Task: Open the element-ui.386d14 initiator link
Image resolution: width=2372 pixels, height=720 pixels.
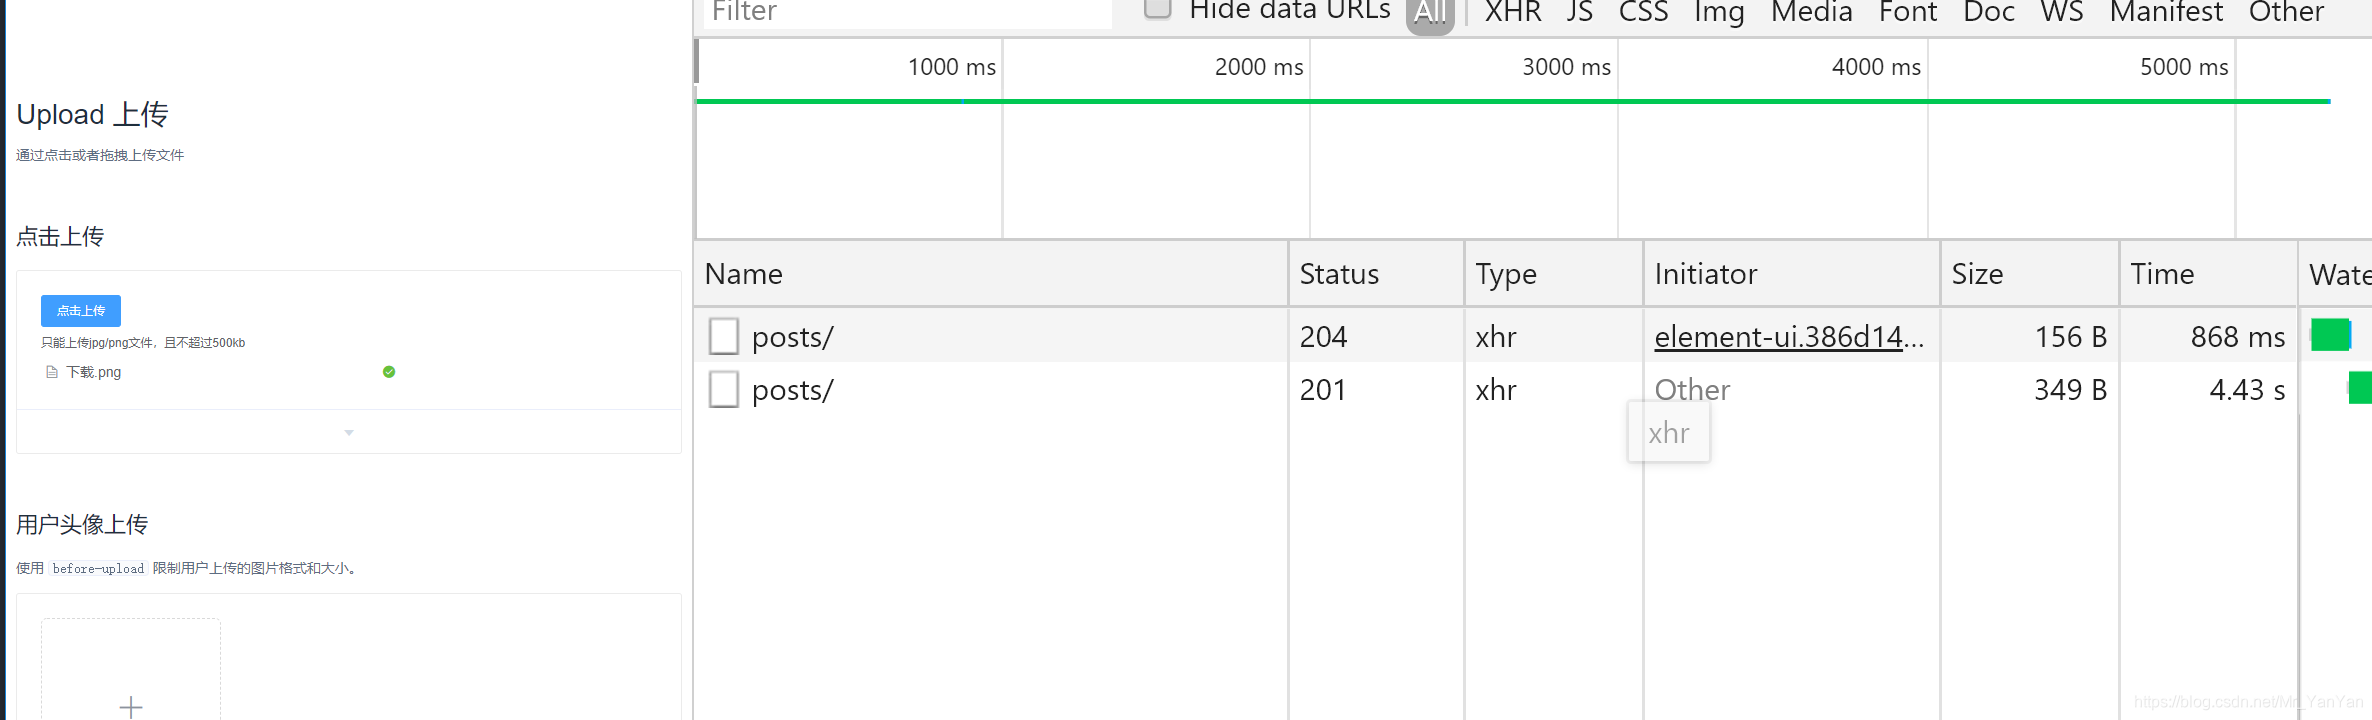Action: 1787,337
